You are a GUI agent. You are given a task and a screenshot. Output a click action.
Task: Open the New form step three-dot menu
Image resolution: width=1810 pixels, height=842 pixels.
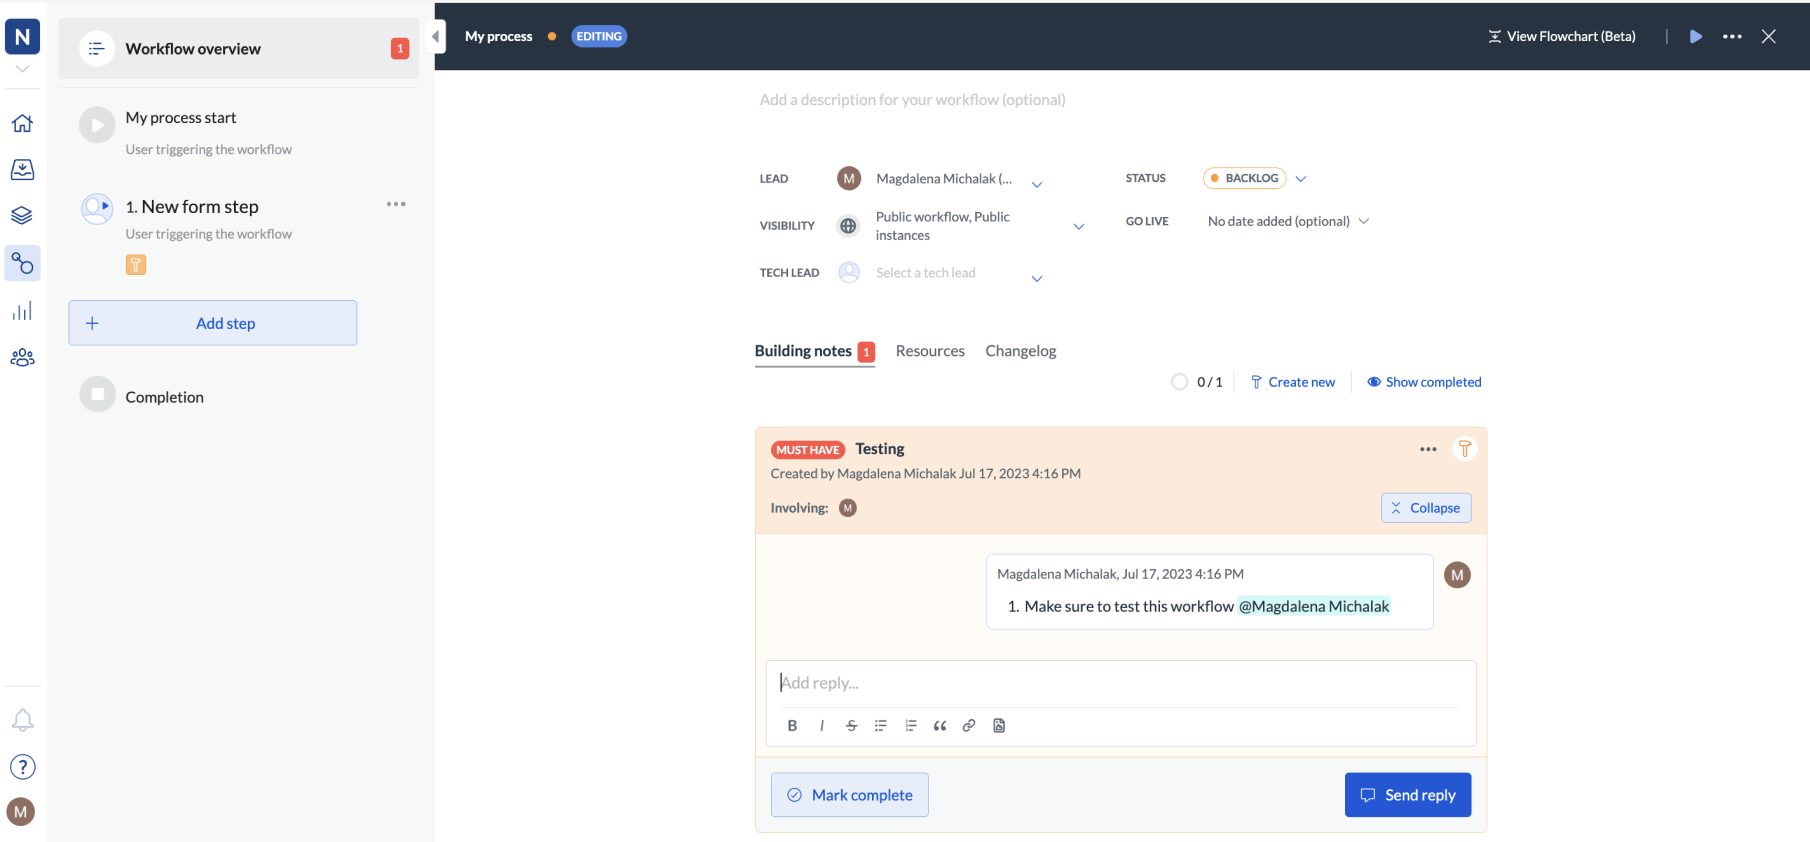tap(396, 204)
